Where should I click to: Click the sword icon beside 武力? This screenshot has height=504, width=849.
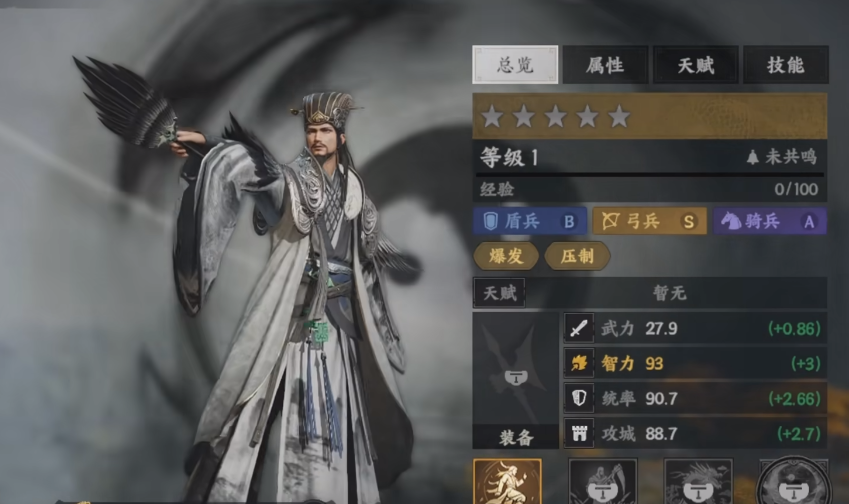[x=579, y=328]
